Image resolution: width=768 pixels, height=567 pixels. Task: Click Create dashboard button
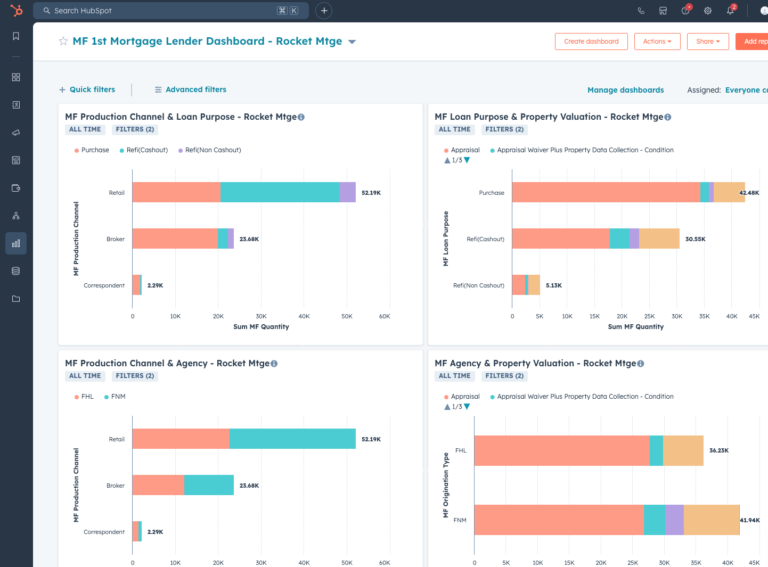pyautogui.click(x=591, y=42)
